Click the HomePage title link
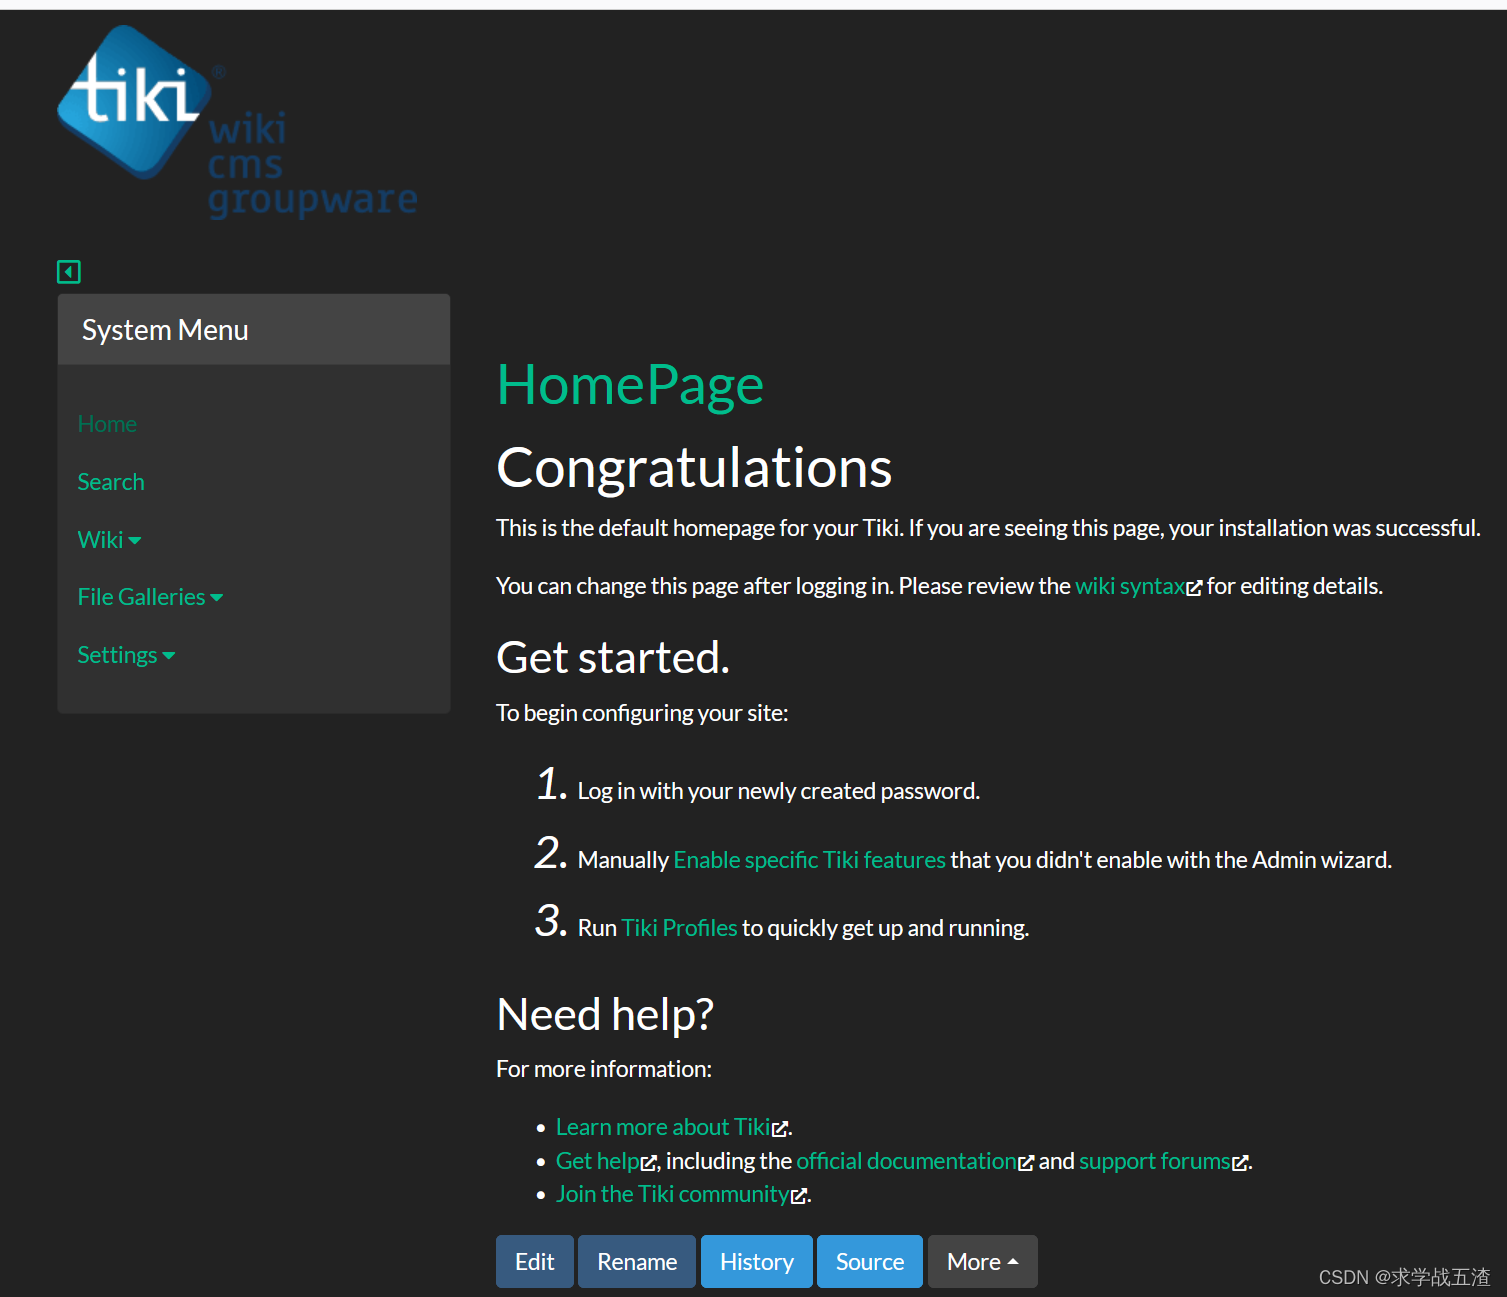The image size is (1507, 1297). click(x=630, y=385)
